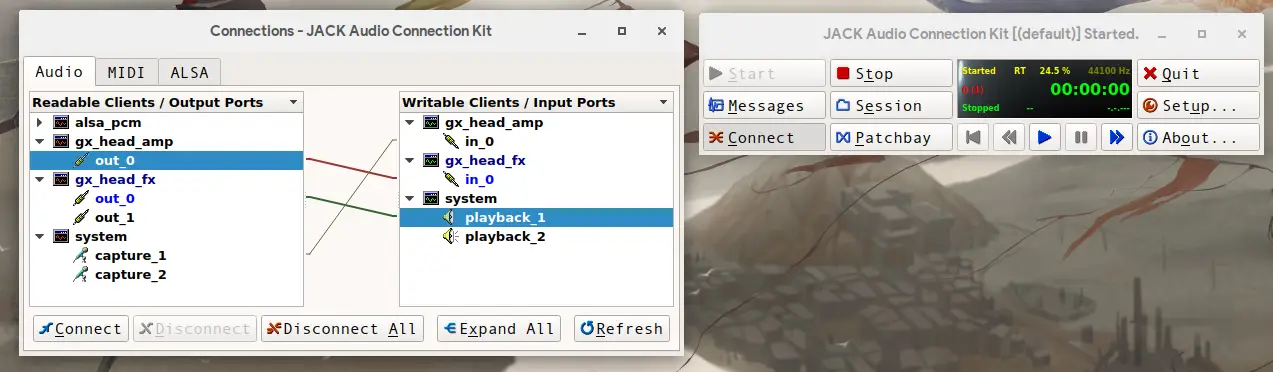1273x372 pixels.
Task: Open the About dialog
Action: click(1198, 137)
